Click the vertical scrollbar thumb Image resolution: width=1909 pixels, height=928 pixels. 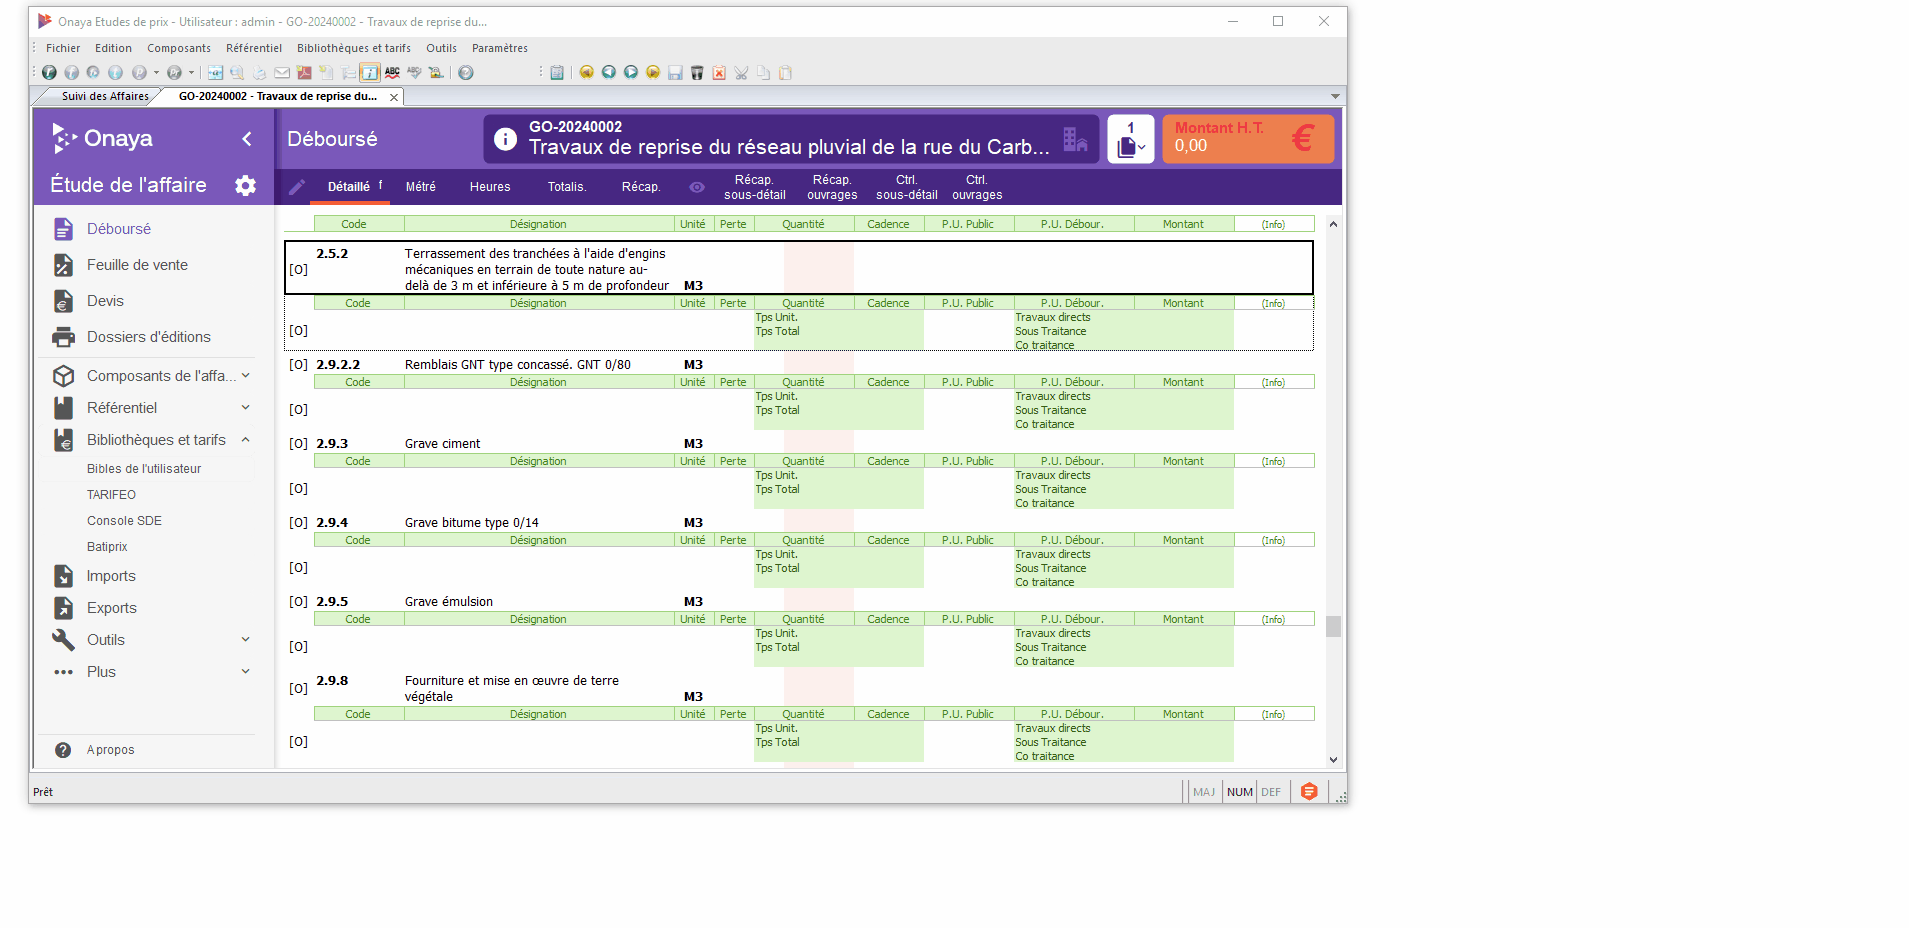pyautogui.click(x=1333, y=626)
